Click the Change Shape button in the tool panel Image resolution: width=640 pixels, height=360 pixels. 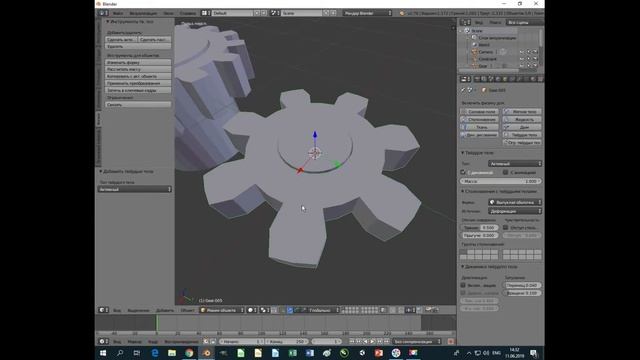[138, 62]
